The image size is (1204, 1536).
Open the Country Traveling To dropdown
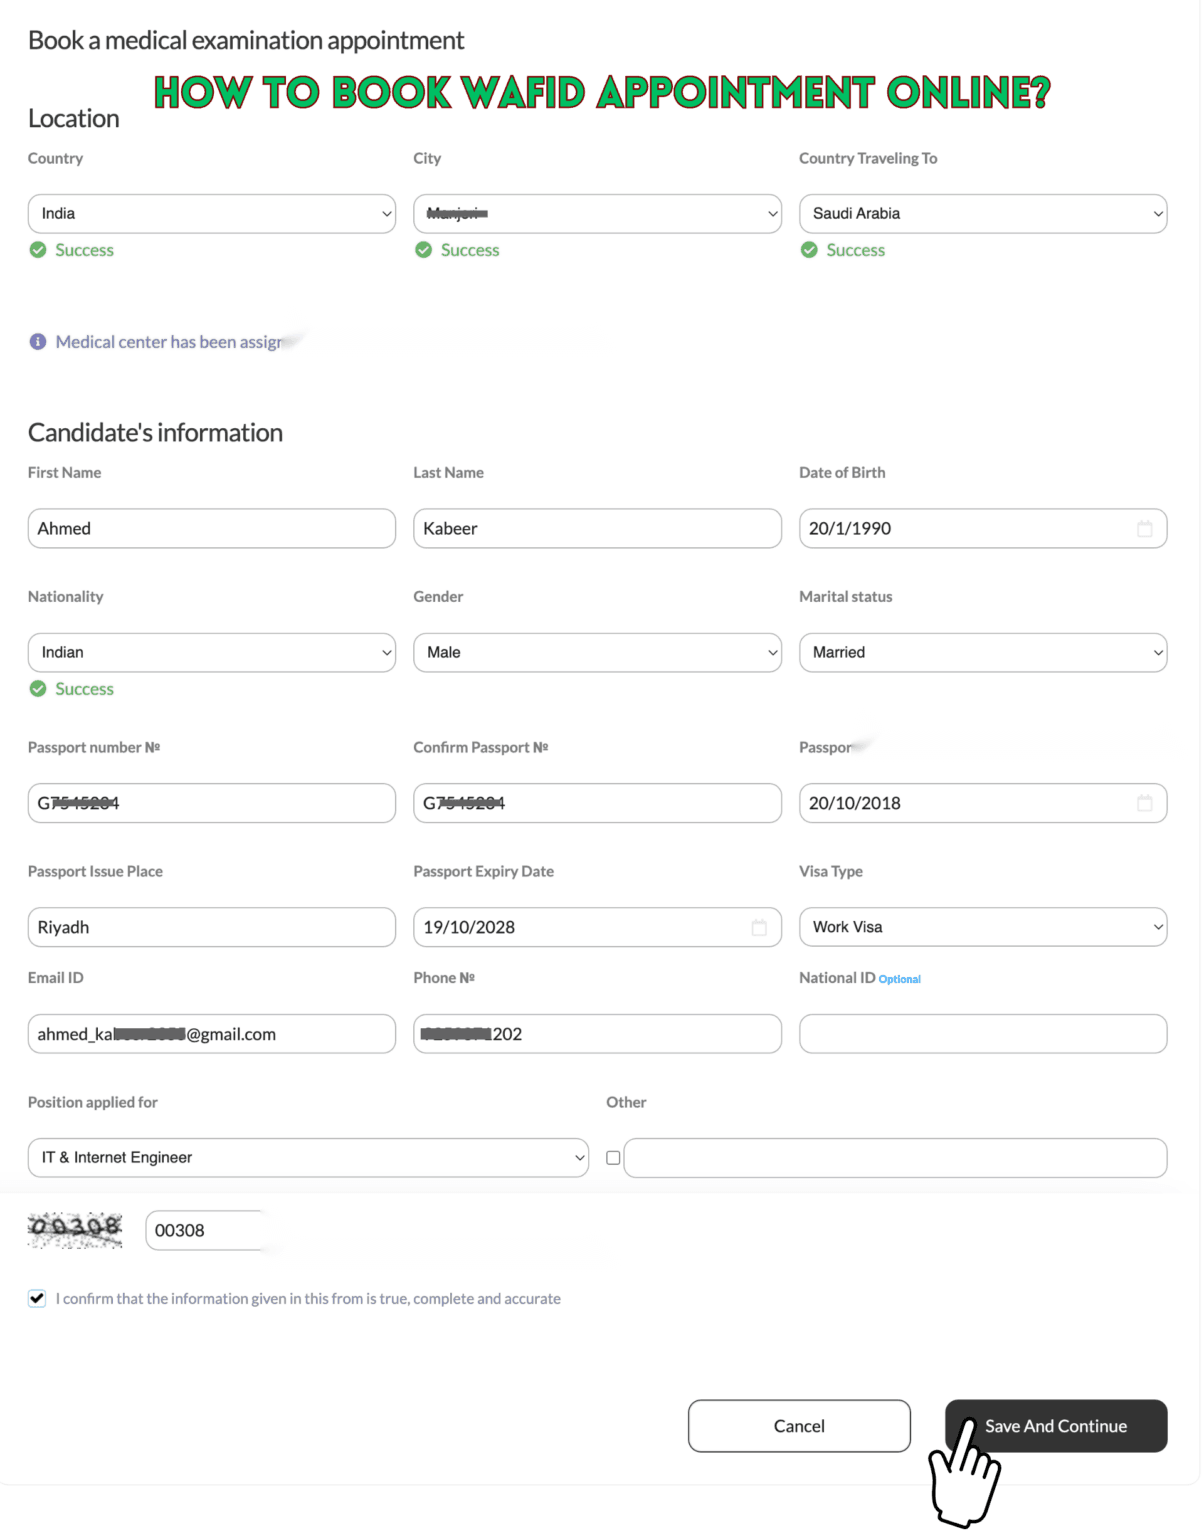(x=983, y=214)
